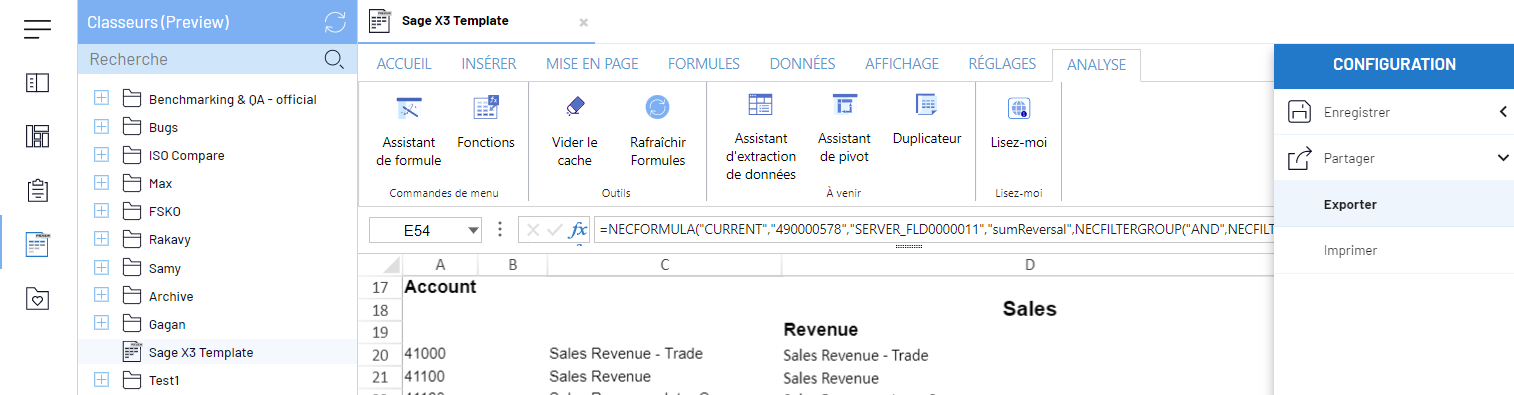The width and height of the screenshot is (1514, 395).
Task: Click the Partager share icon
Action: 1299,158
